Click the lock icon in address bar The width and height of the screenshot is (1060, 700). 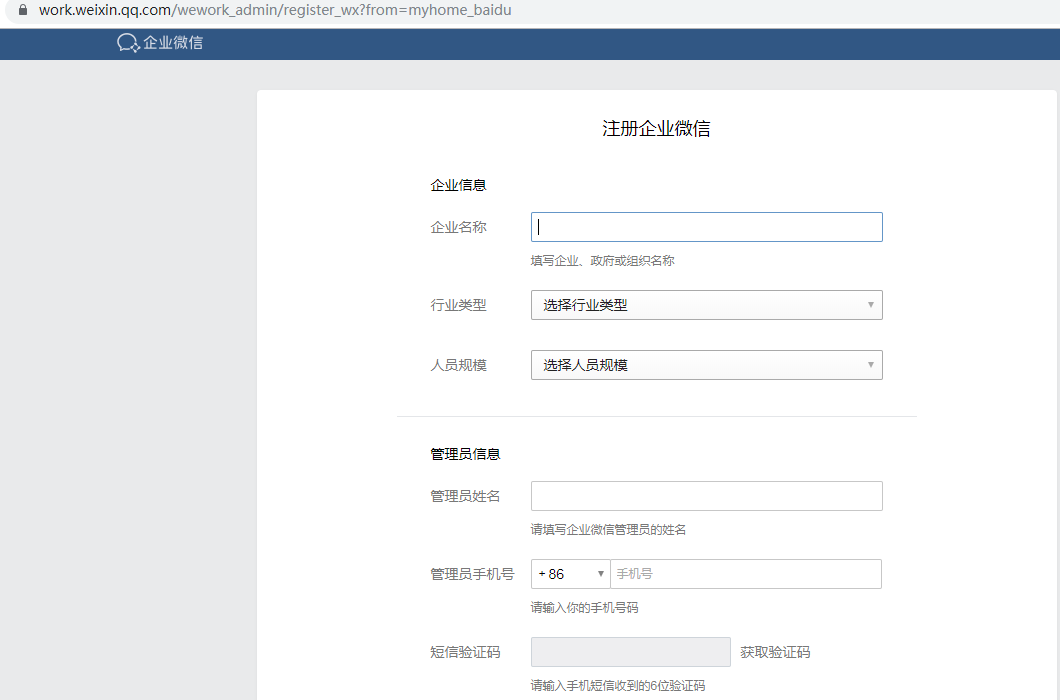pyautogui.click(x=23, y=10)
